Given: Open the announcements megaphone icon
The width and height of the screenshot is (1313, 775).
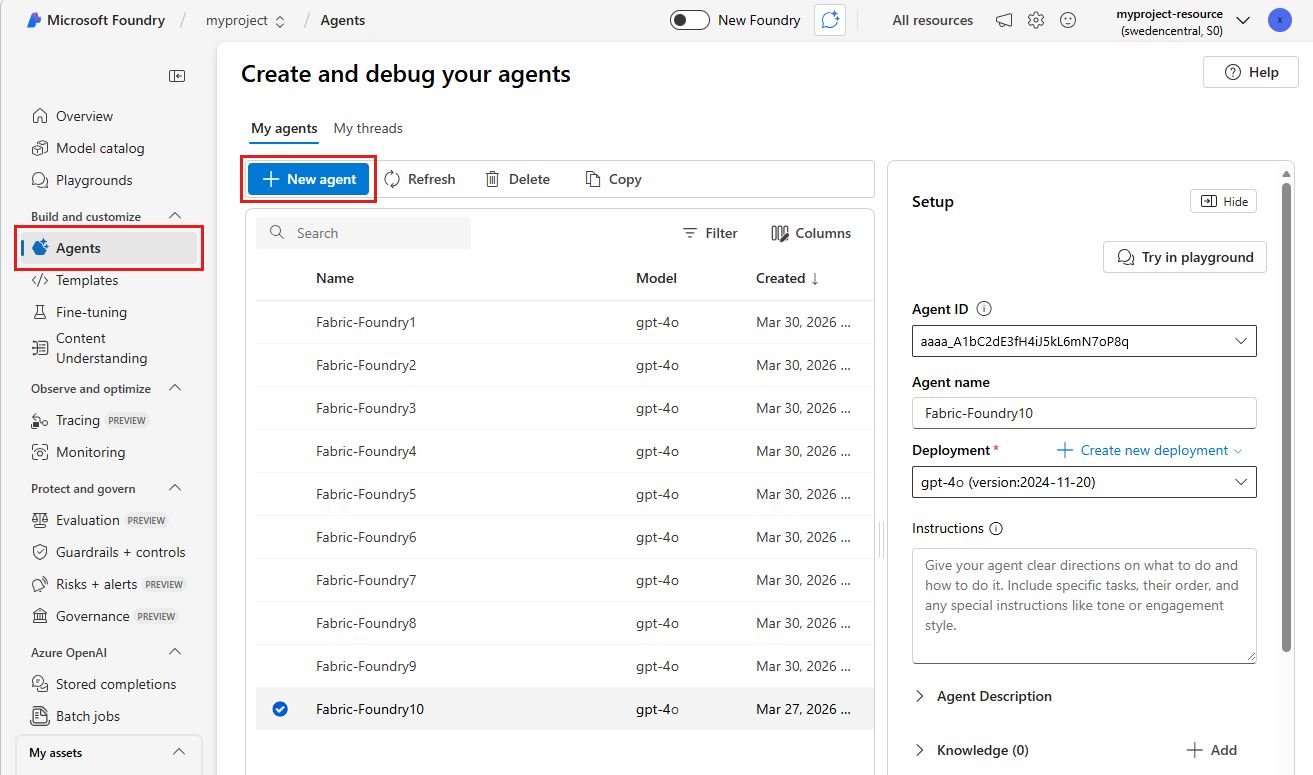Looking at the screenshot, I should pyautogui.click(x=1004, y=20).
